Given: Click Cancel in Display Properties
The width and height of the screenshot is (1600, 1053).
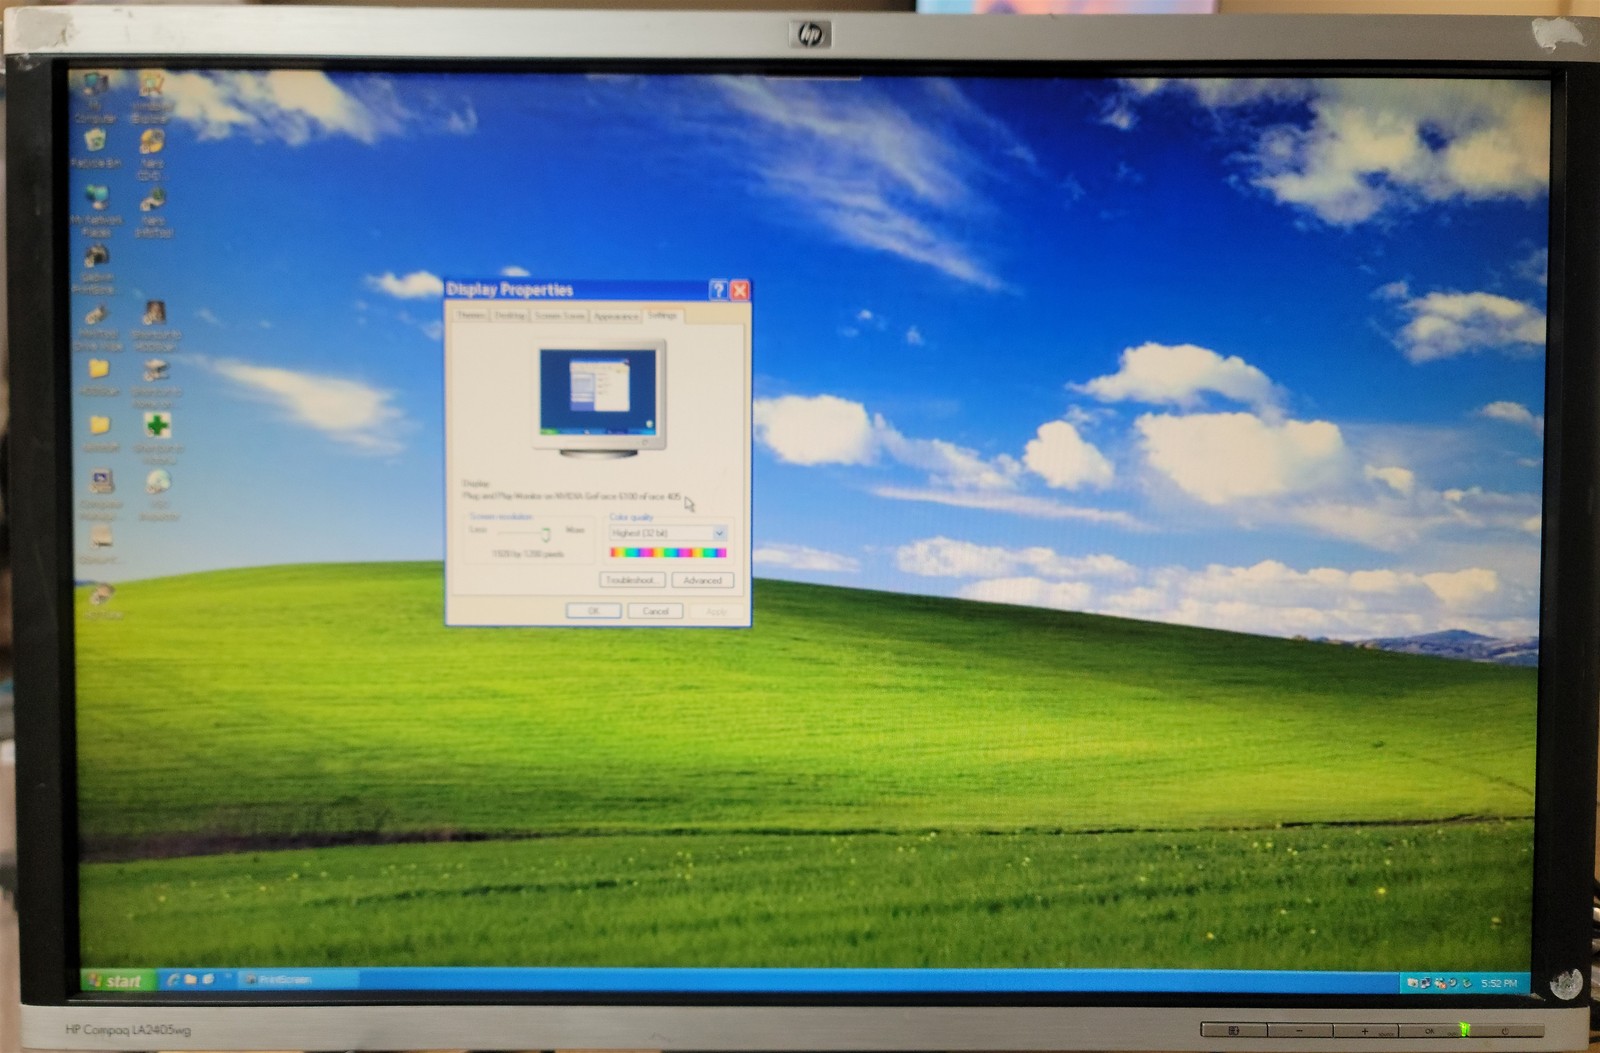Looking at the screenshot, I should point(655,611).
